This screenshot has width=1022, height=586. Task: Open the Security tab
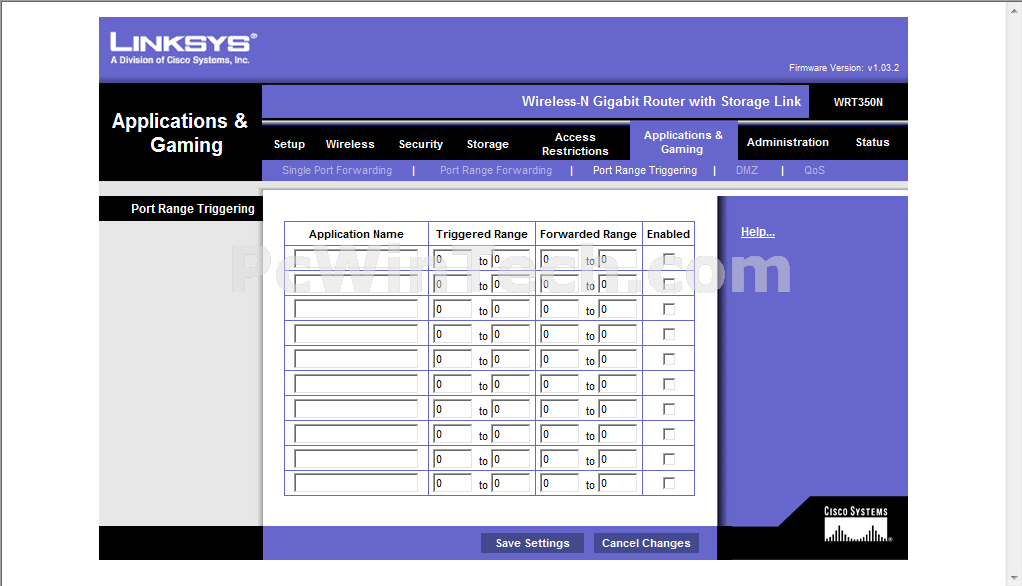tap(420, 144)
